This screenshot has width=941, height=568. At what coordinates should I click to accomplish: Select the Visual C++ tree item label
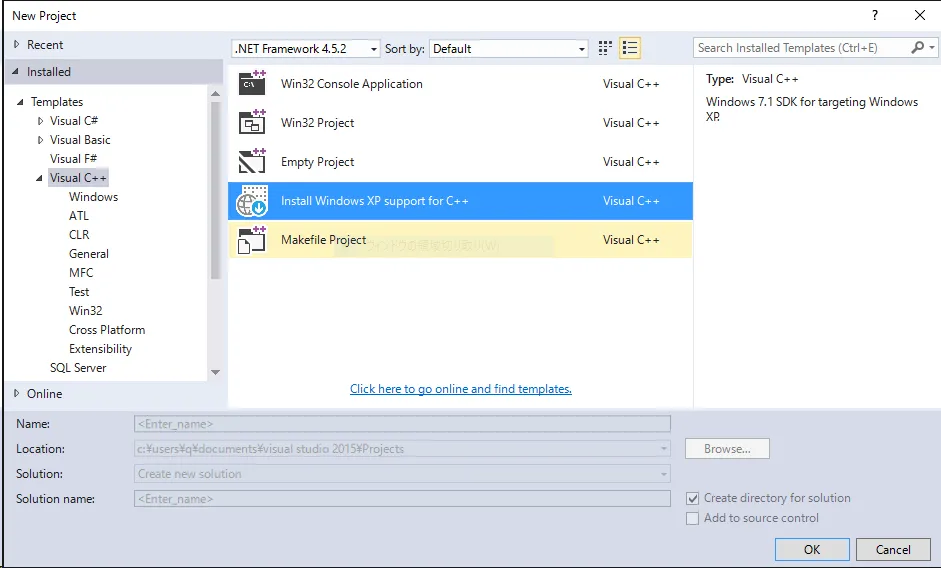point(78,178)
